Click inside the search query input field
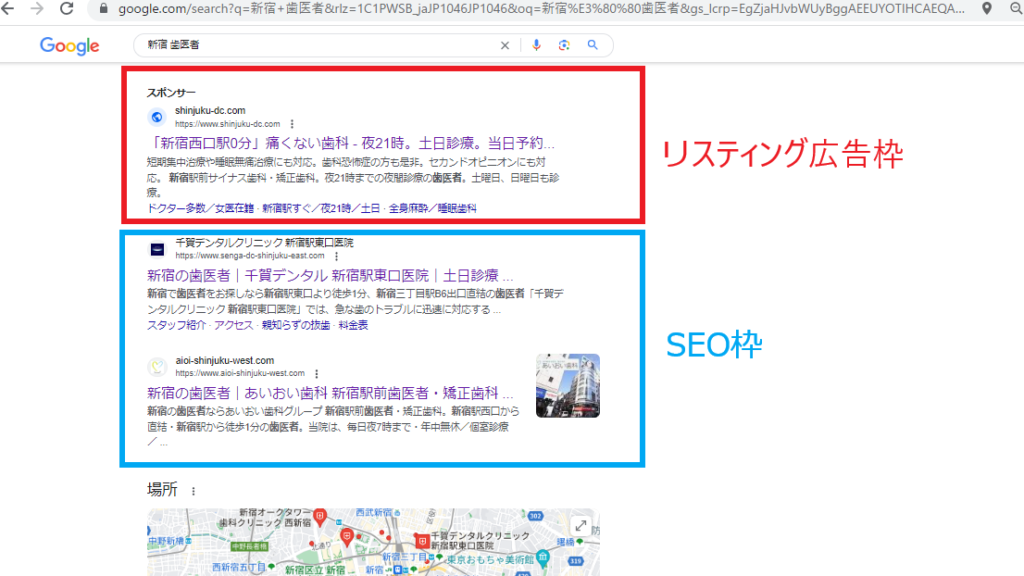 pyautogui.click(x=300, y=45)
